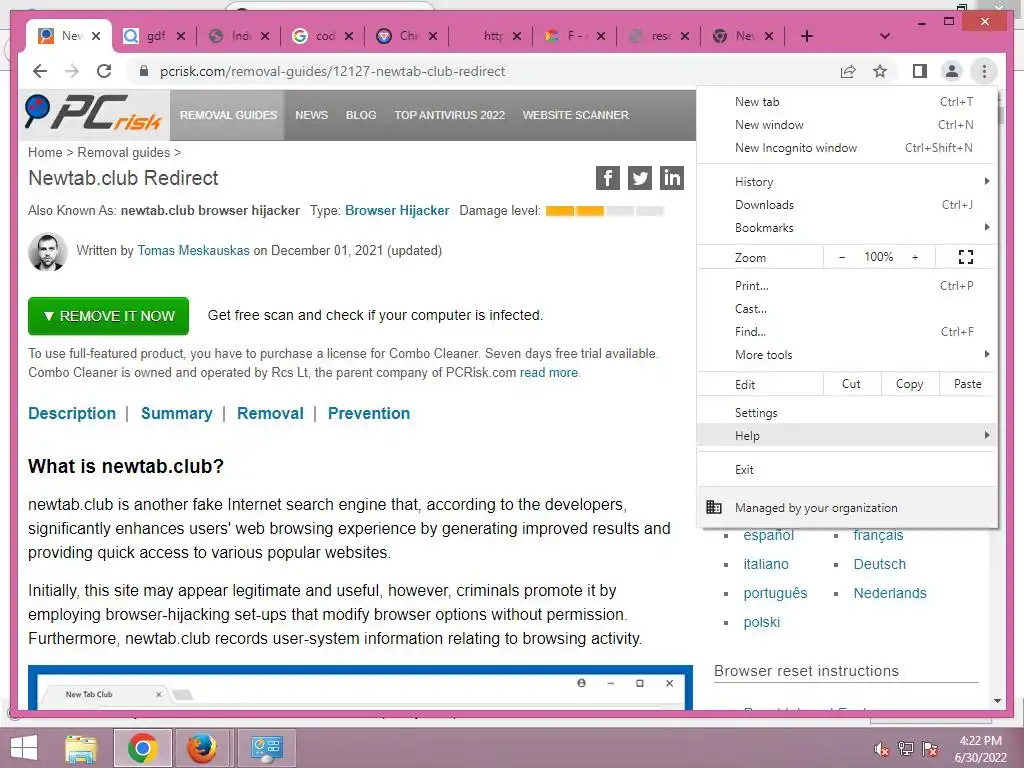Bookmark this page with the star icon
The image size is (1024, 768).
pos(880,71)
